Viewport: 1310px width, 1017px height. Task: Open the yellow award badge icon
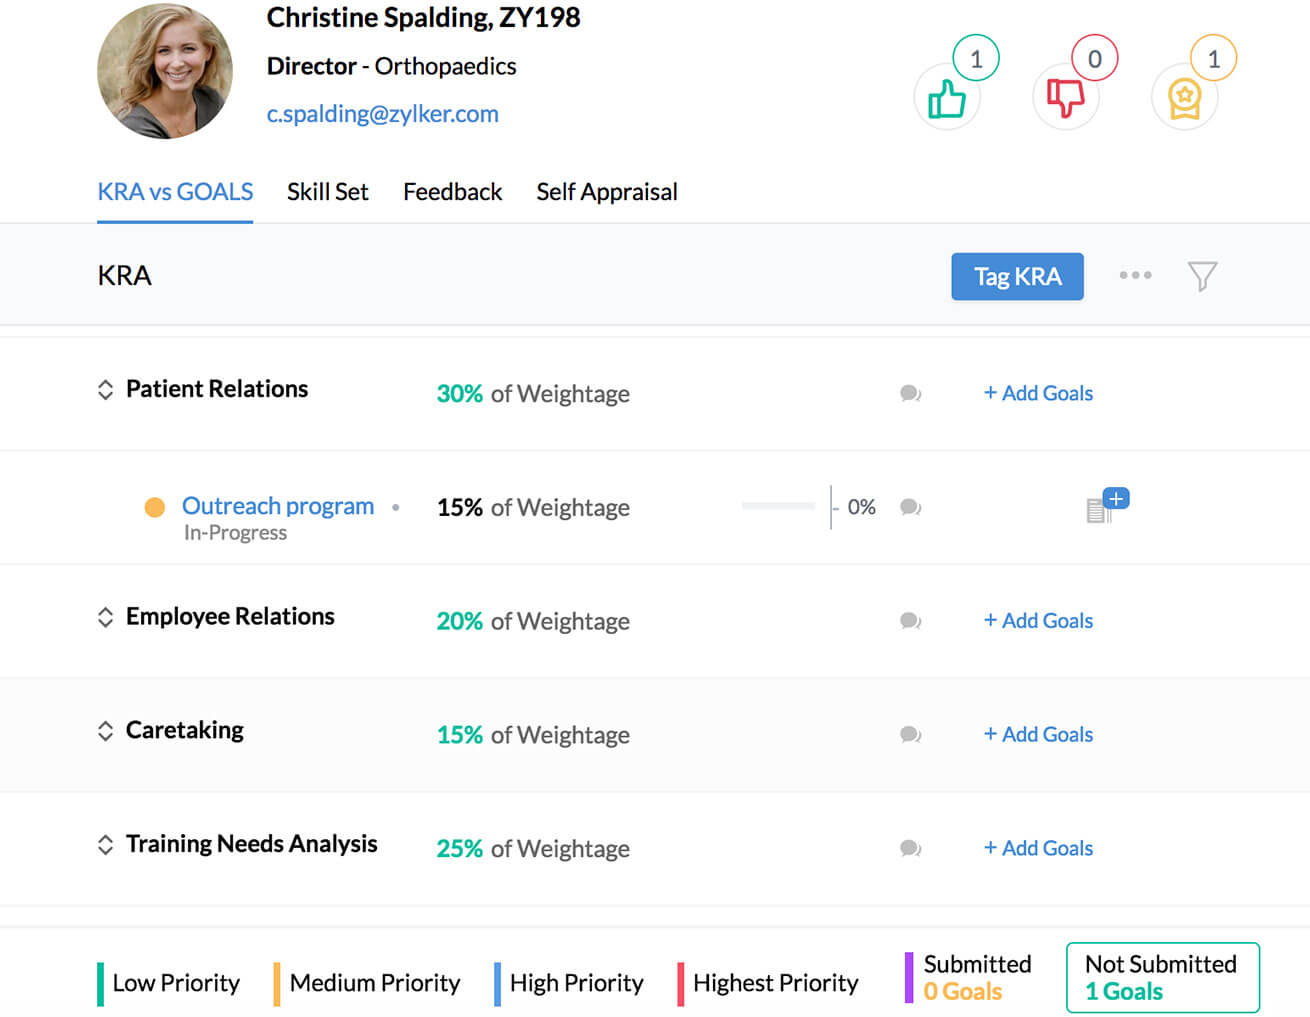1184,98
